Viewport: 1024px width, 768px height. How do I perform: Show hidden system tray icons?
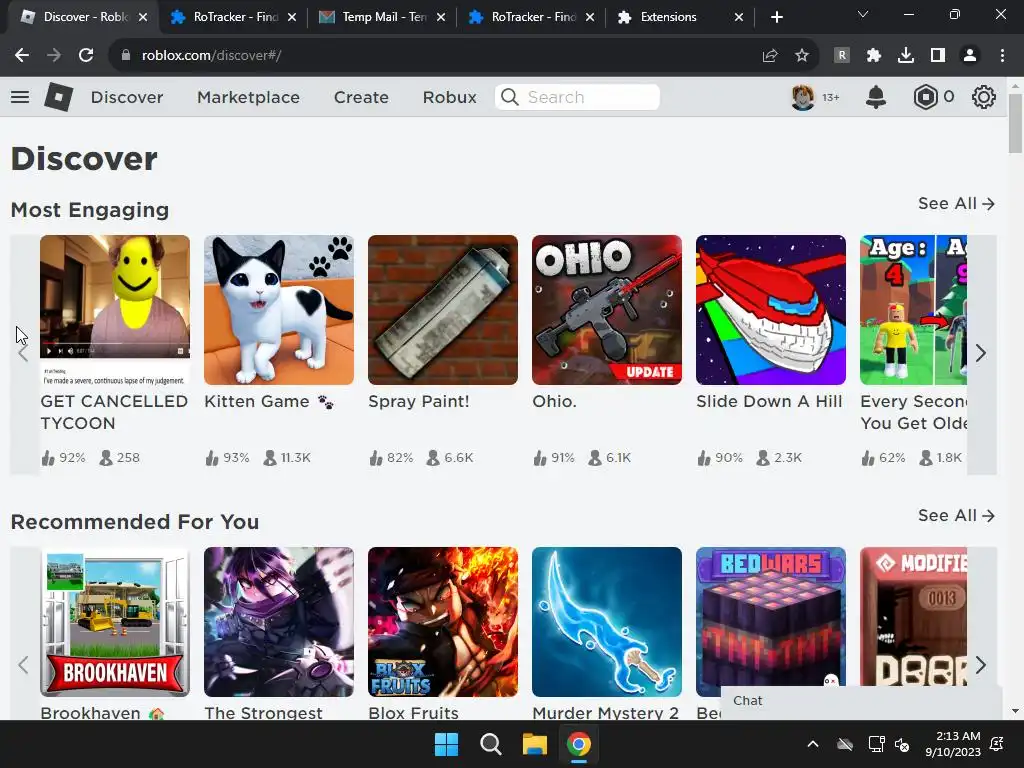[813, 744]
